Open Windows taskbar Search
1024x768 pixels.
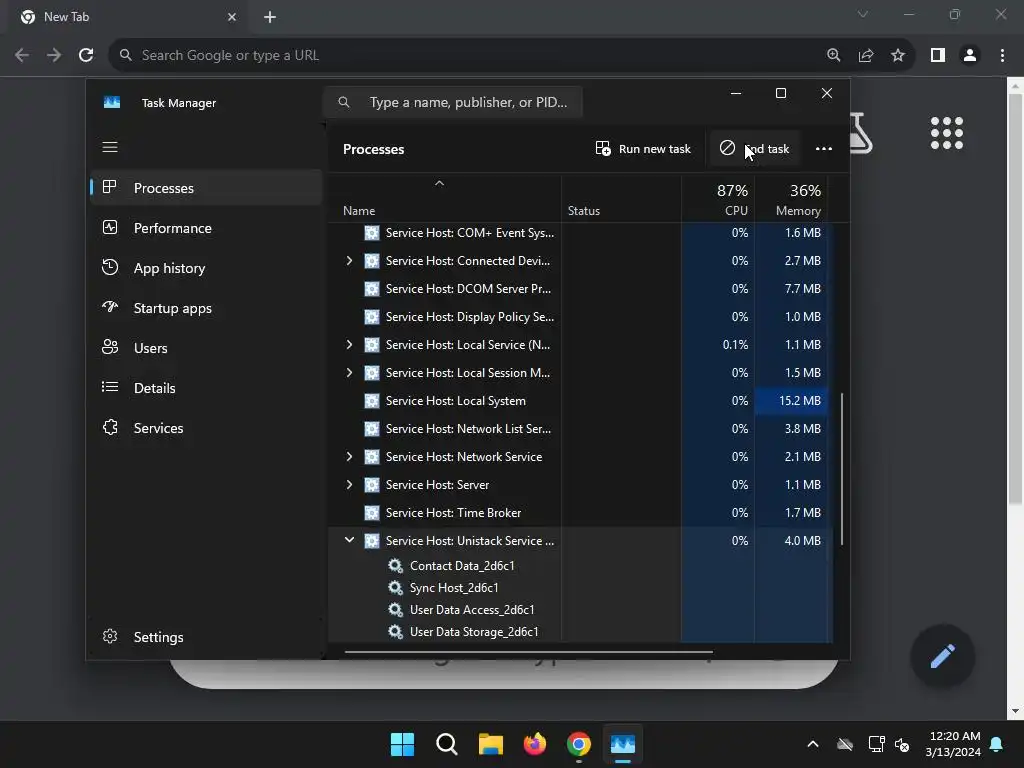(447, 744)
